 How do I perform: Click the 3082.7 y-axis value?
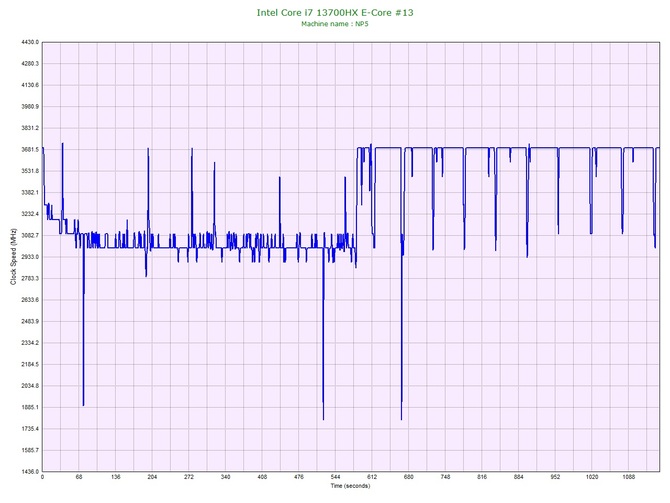click(x=30, y=235)
